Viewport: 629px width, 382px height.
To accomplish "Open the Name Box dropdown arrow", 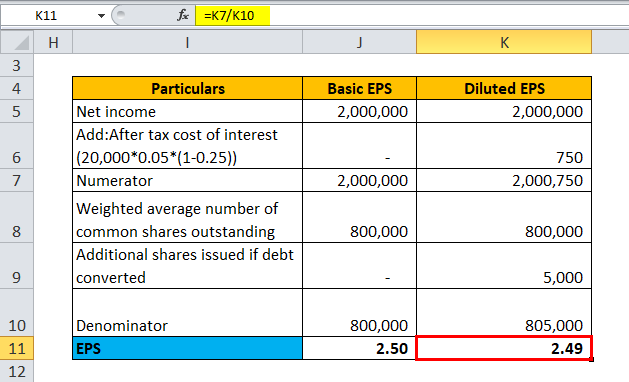I will click(x=101, y=16).
